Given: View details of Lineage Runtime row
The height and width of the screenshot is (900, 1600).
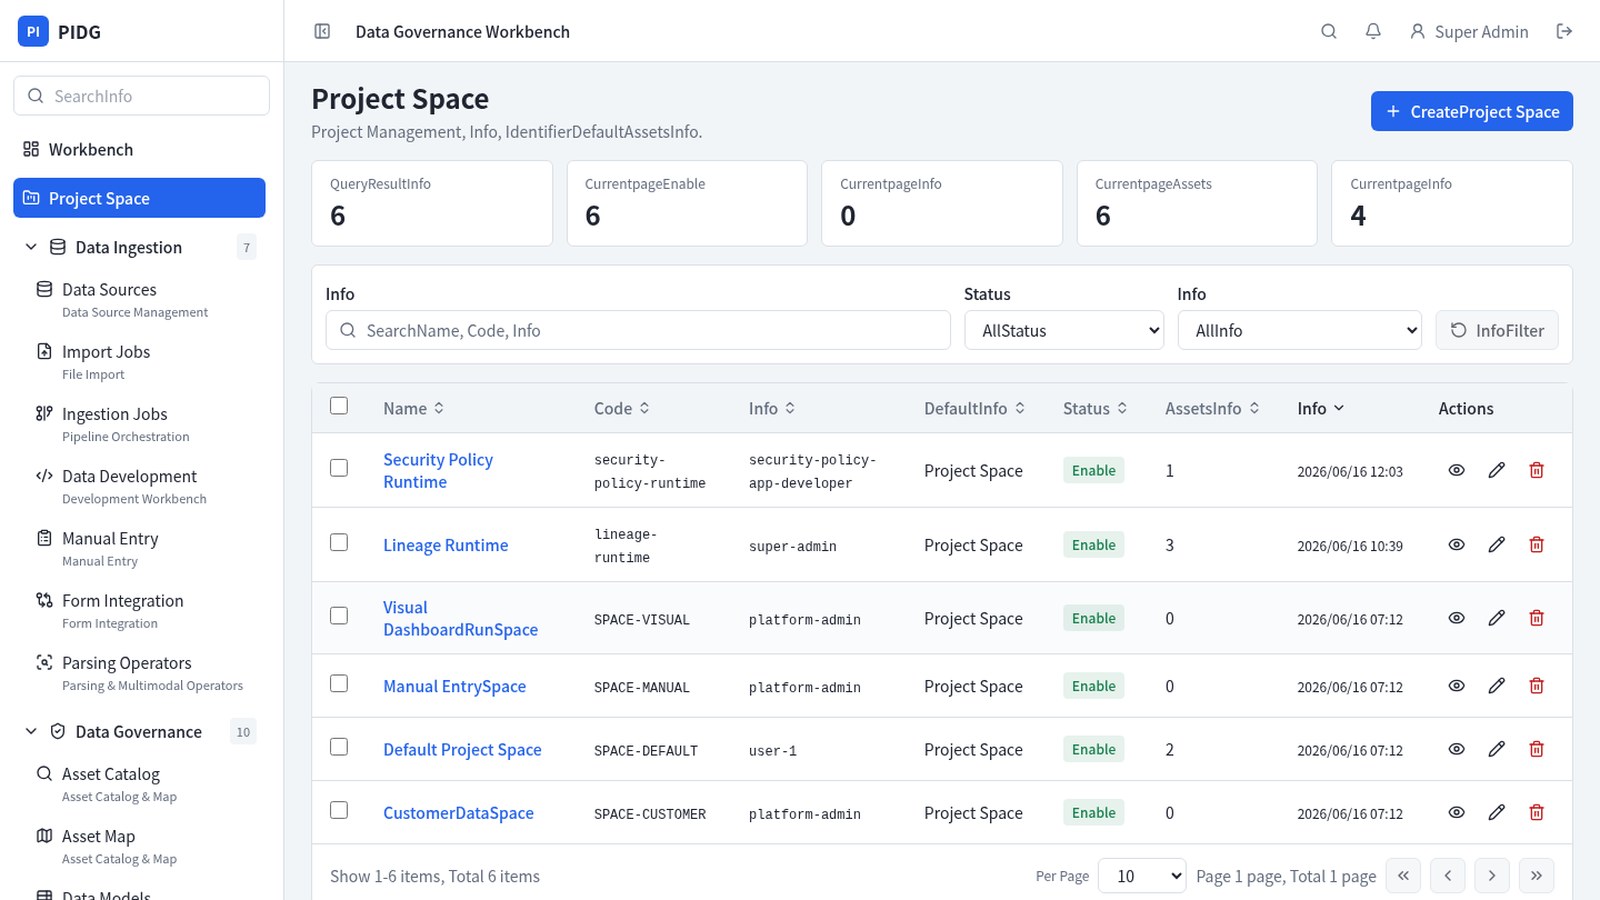Looking at the screenshot, I should pyautogui.click(x=1456, y=544).
